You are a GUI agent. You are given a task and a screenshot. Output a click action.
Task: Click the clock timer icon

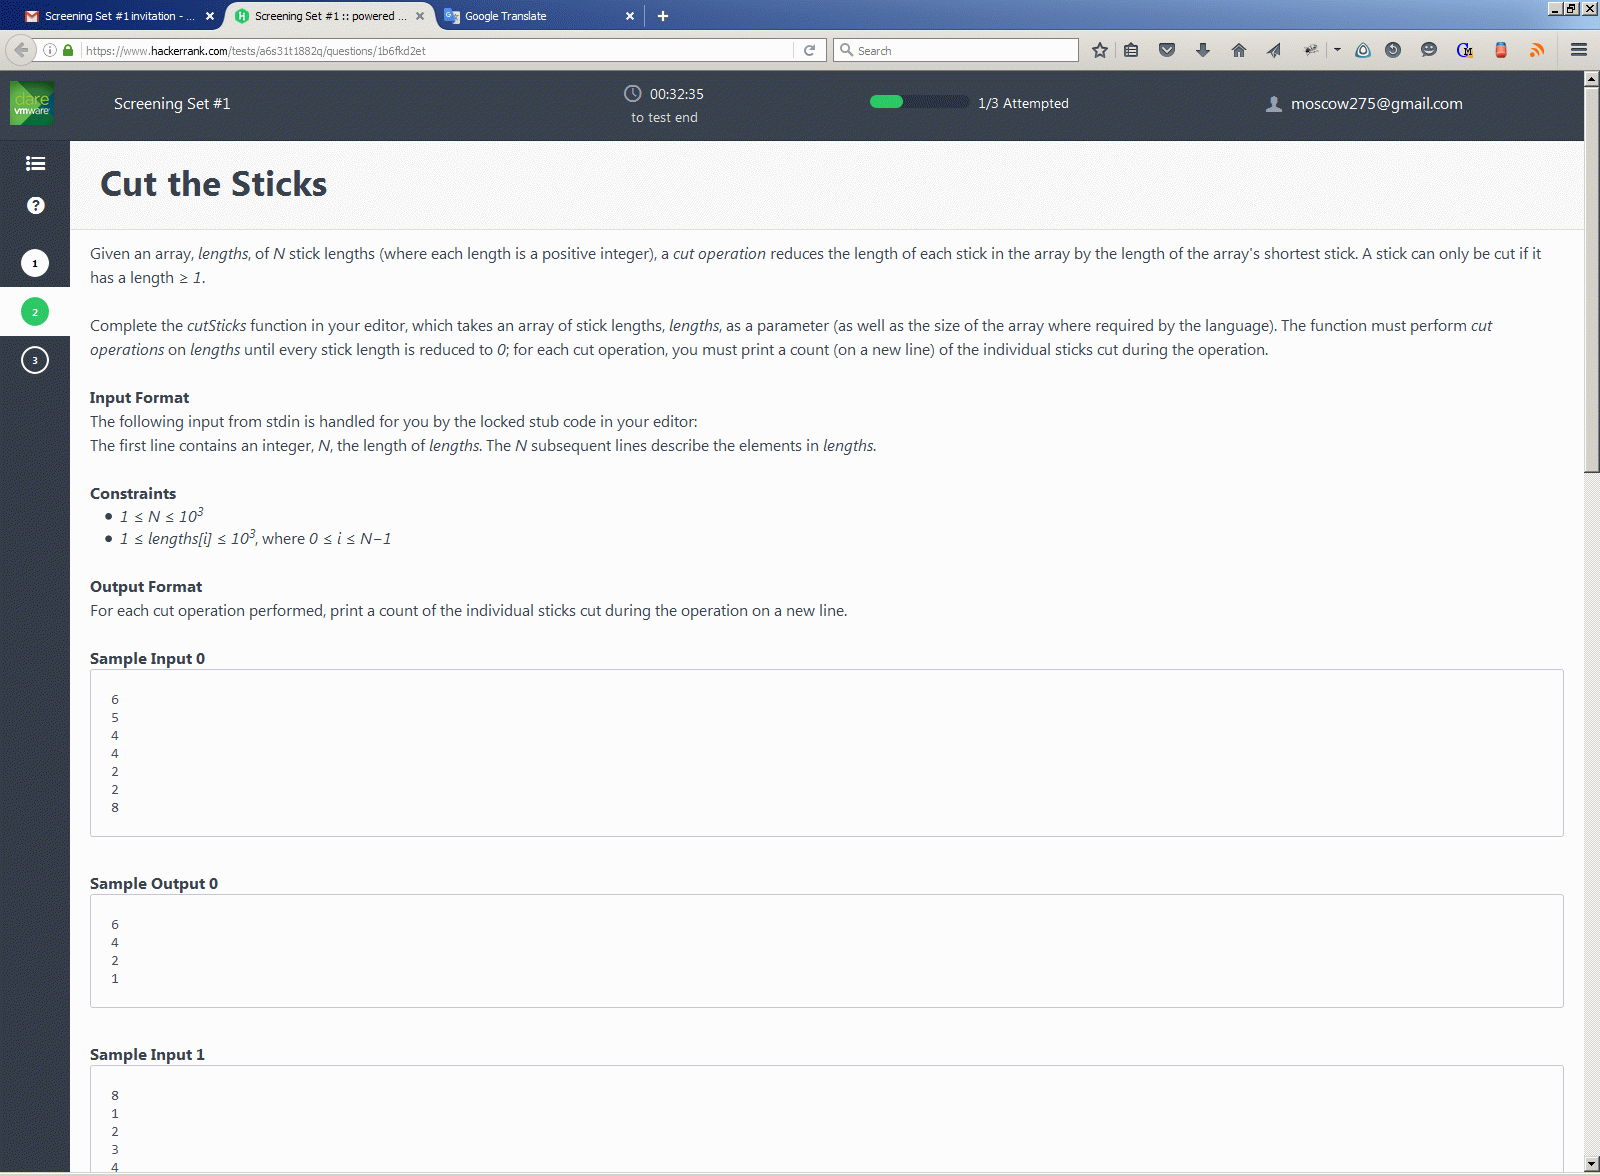click(x=633, y=93)
